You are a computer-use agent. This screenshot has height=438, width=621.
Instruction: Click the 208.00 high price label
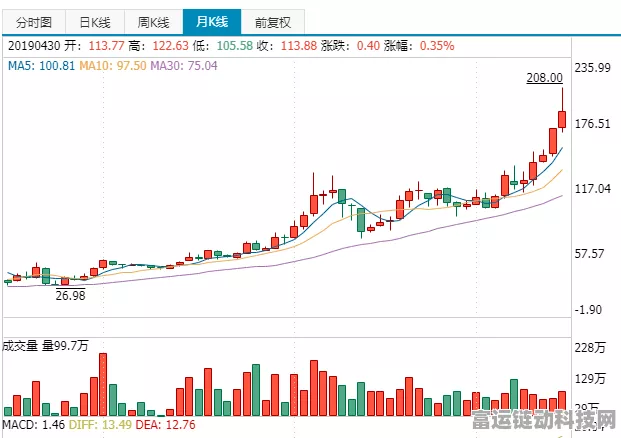[x=544, y=78]
